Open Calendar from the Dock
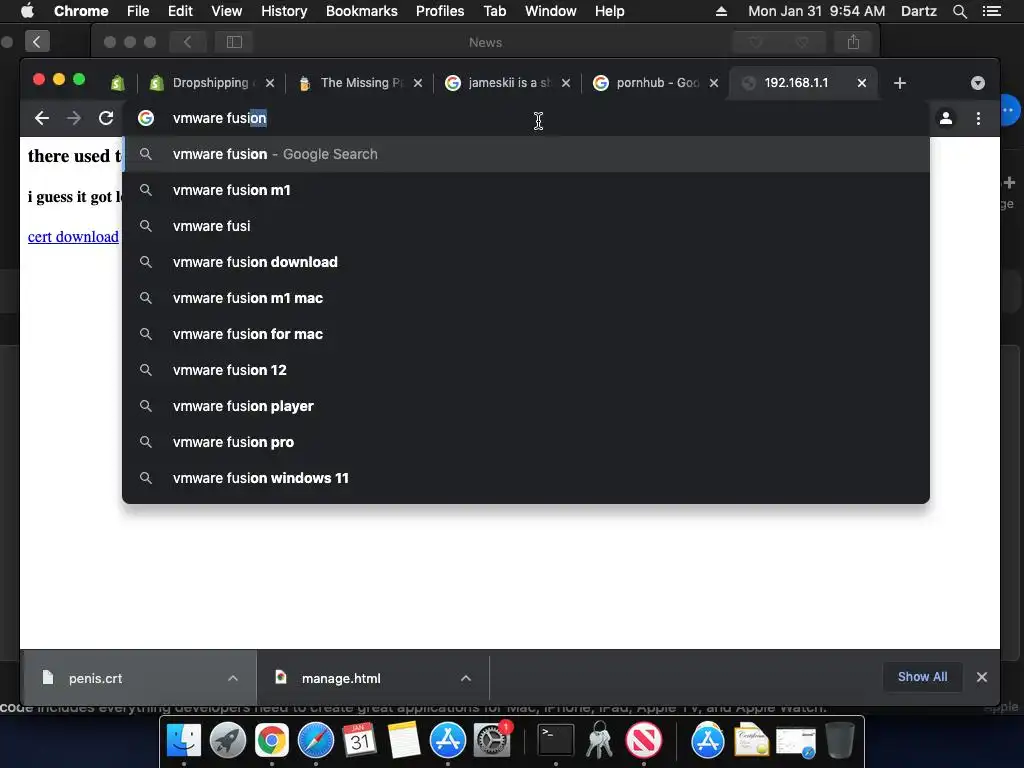Viewport: 1024px width, 768px height. 360,740
